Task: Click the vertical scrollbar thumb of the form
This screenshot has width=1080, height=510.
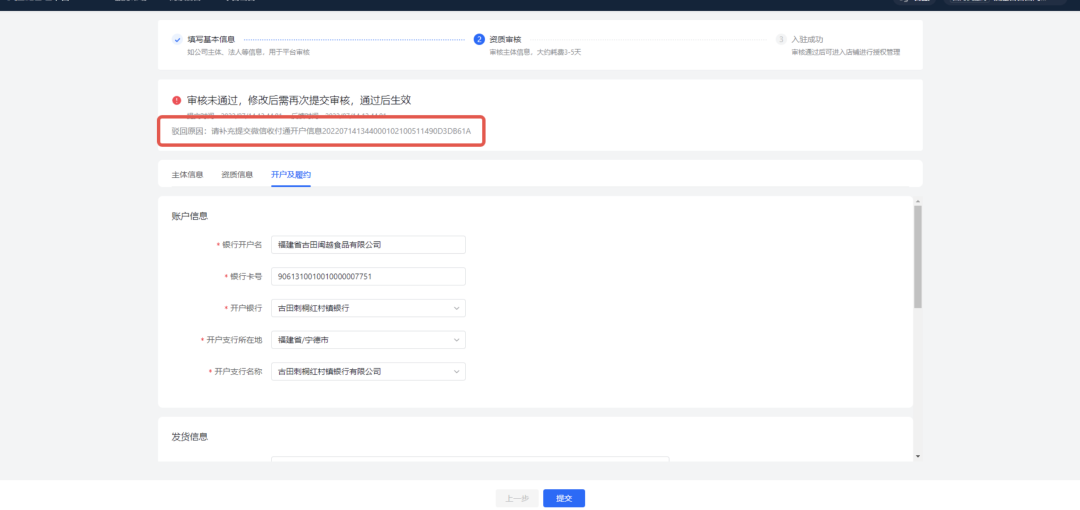Action: click(x=918, y=255)
